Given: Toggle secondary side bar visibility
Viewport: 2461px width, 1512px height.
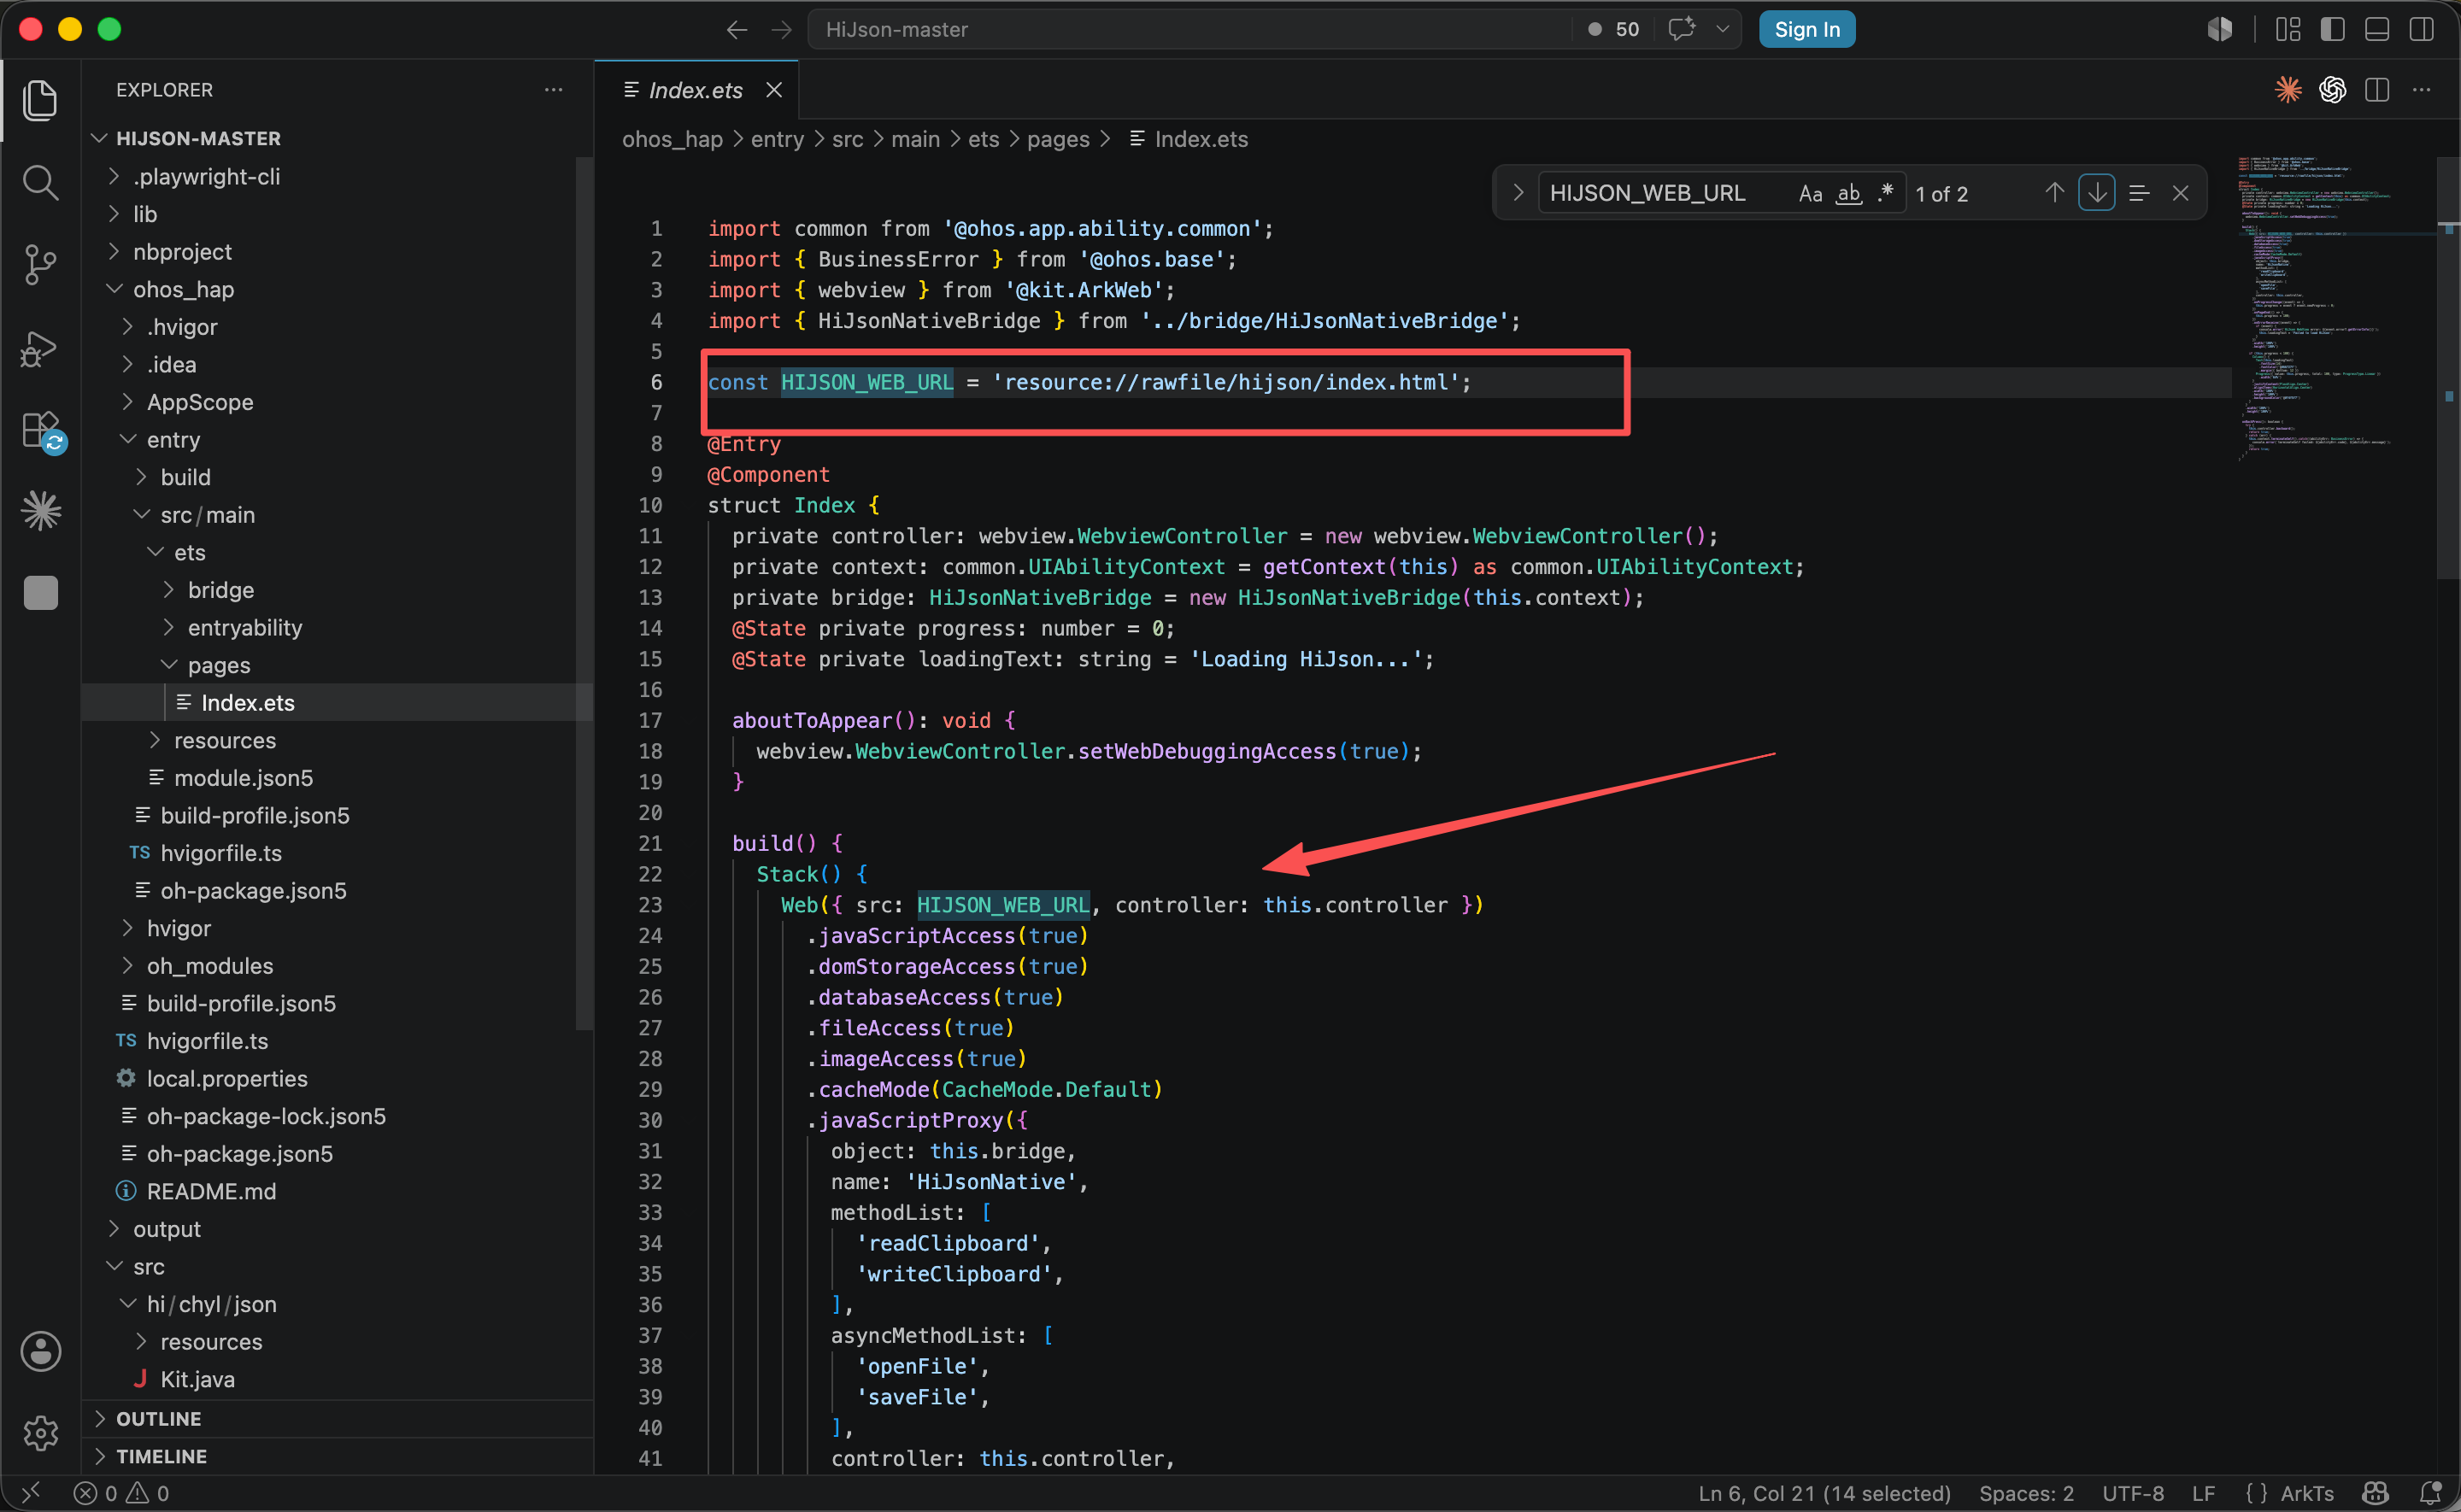Looking at the screenshot, I should (2421, 30).
